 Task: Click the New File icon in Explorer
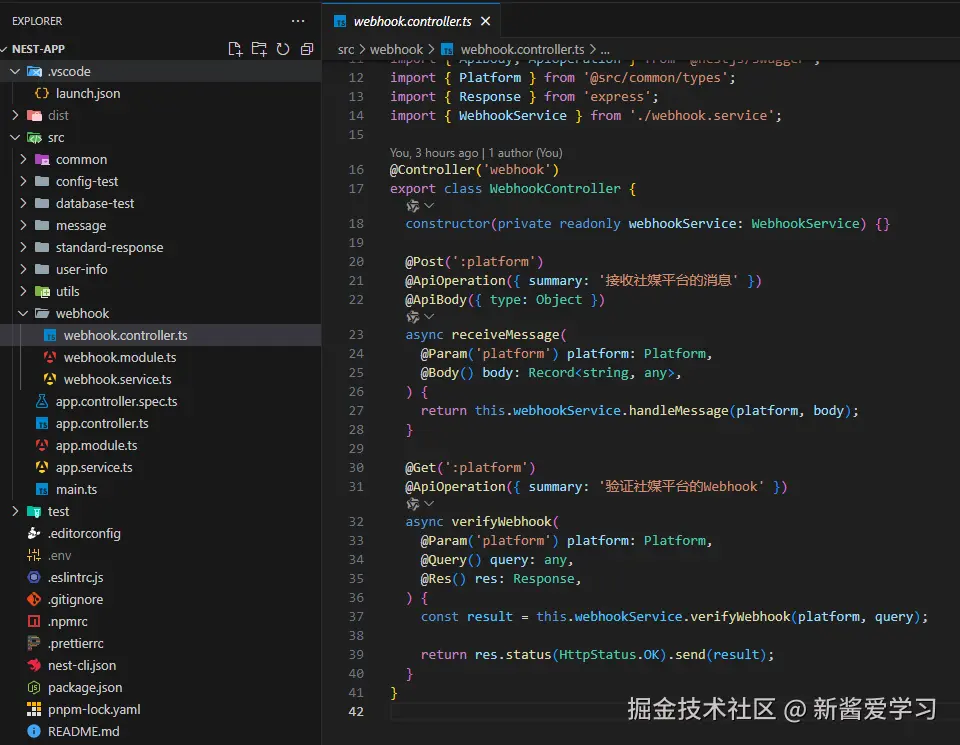point(235,49)
